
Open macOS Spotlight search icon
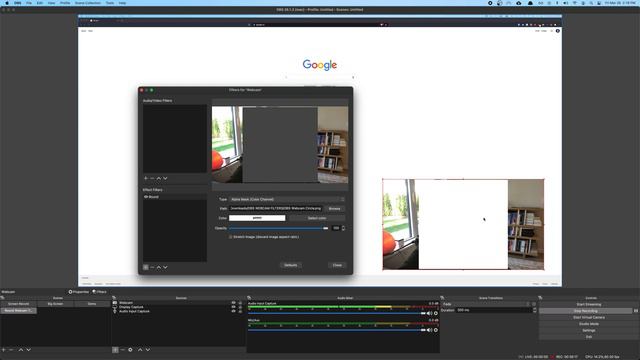point(591,3)
